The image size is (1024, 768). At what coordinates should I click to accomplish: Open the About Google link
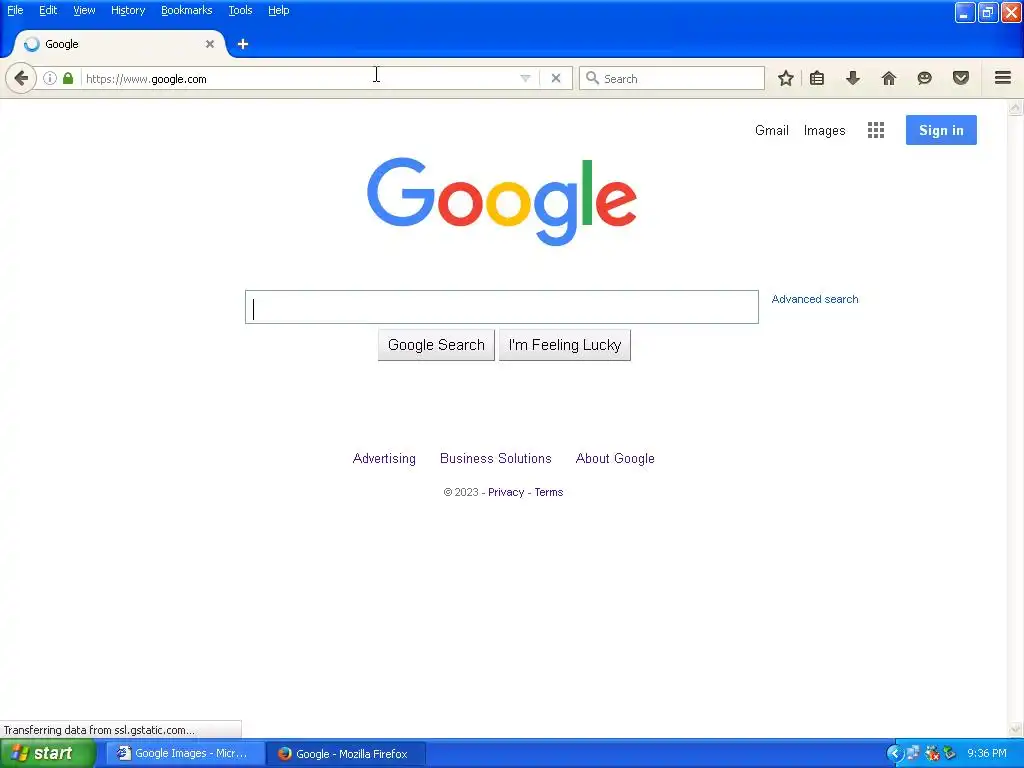click(615, 458)
